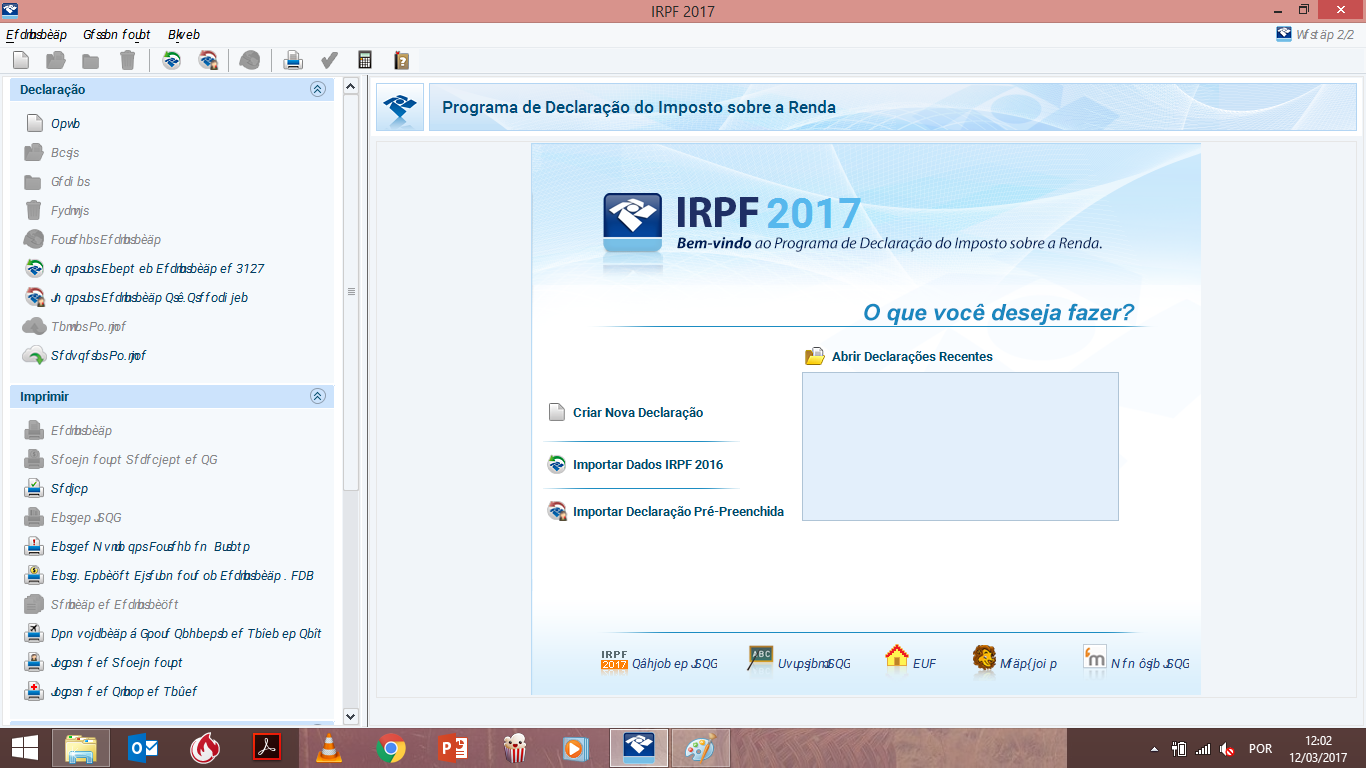Open the calculator toolbar icon
The width and height of the screenshot is (1366, 768).
pyautogui.click(x=365, y=61)
